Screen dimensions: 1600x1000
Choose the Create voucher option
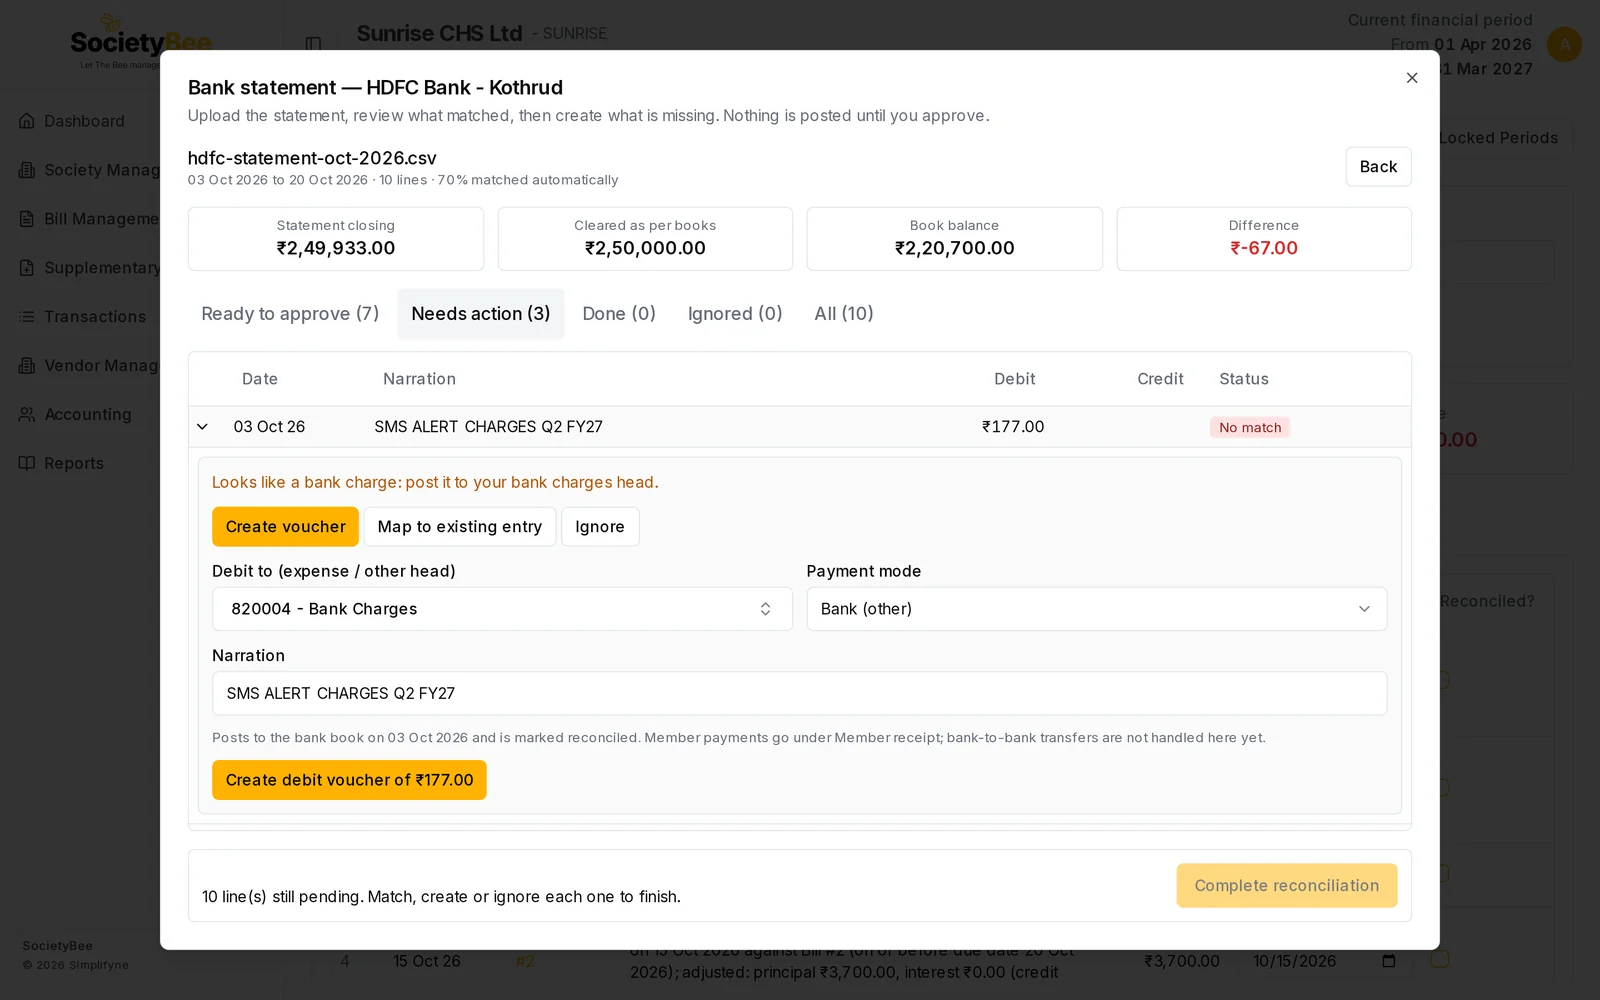pyautogui.click(x=285, y=527)
